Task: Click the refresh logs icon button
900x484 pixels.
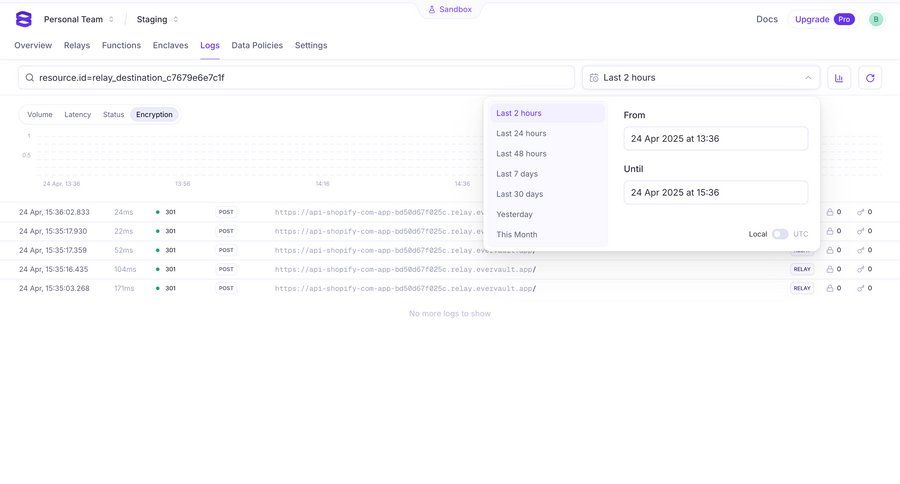Action: click(x=870, y=78)
